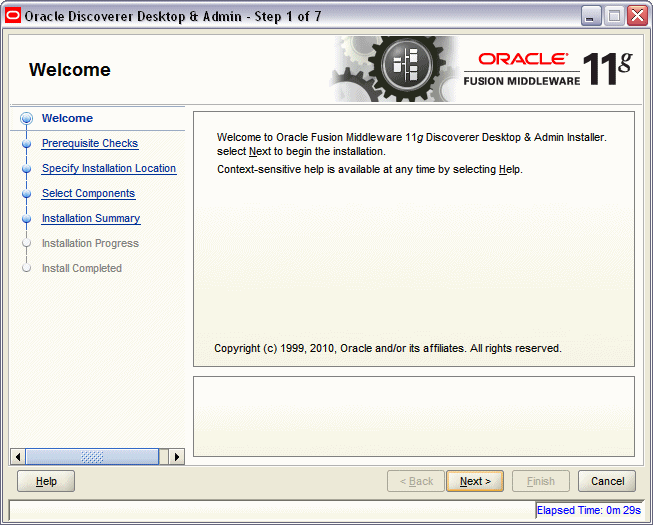Click the 'Context-sensitive help is available' sentence

tap(370, 169)
